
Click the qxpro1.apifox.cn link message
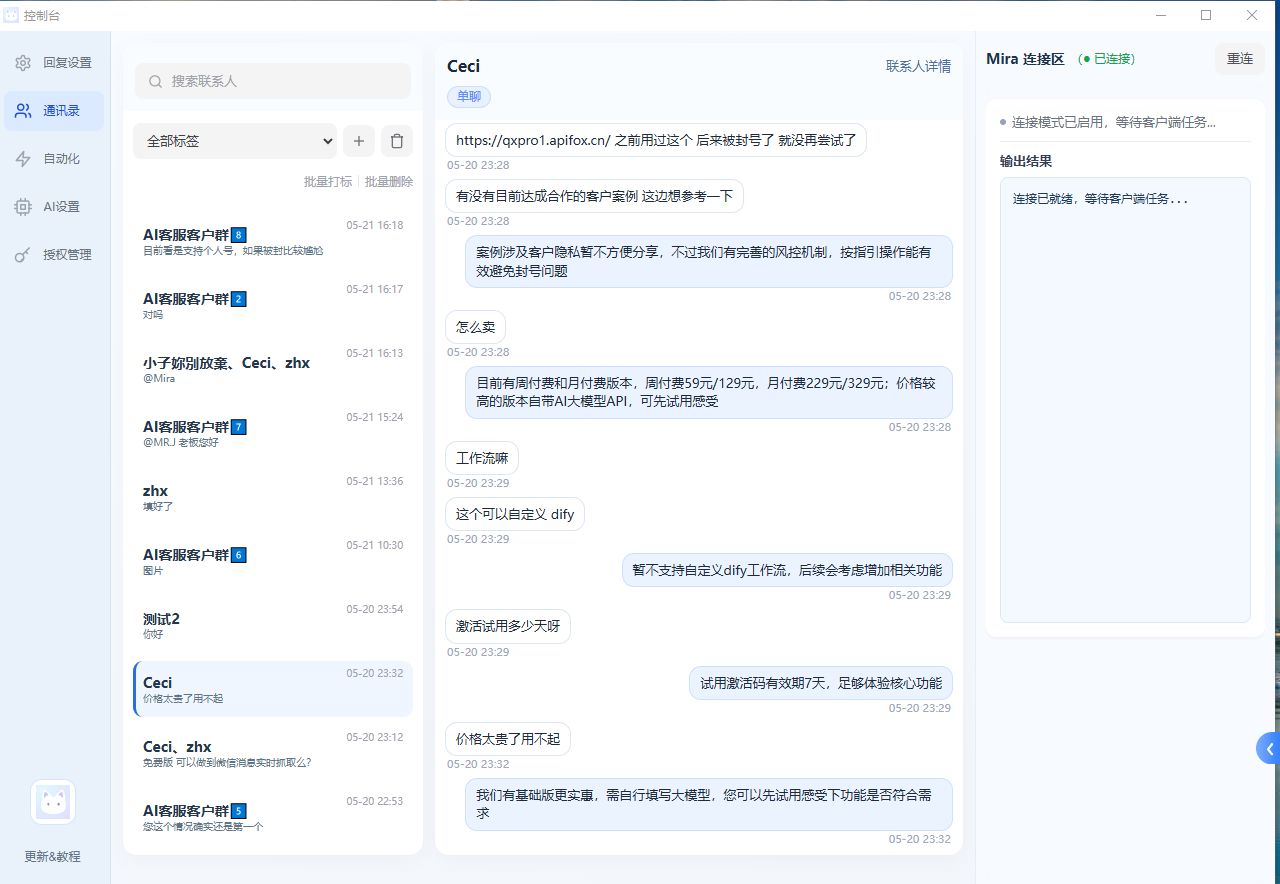[x=656, y=140]
